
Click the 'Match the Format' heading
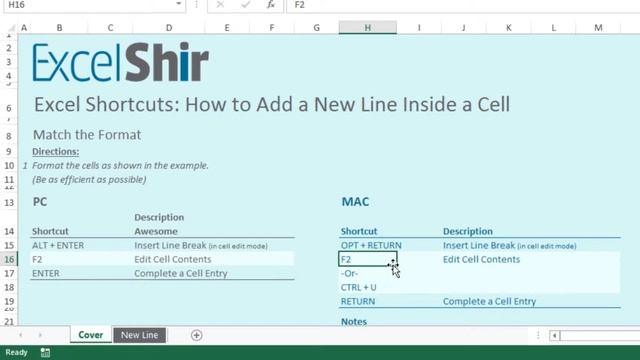(87, 135)
